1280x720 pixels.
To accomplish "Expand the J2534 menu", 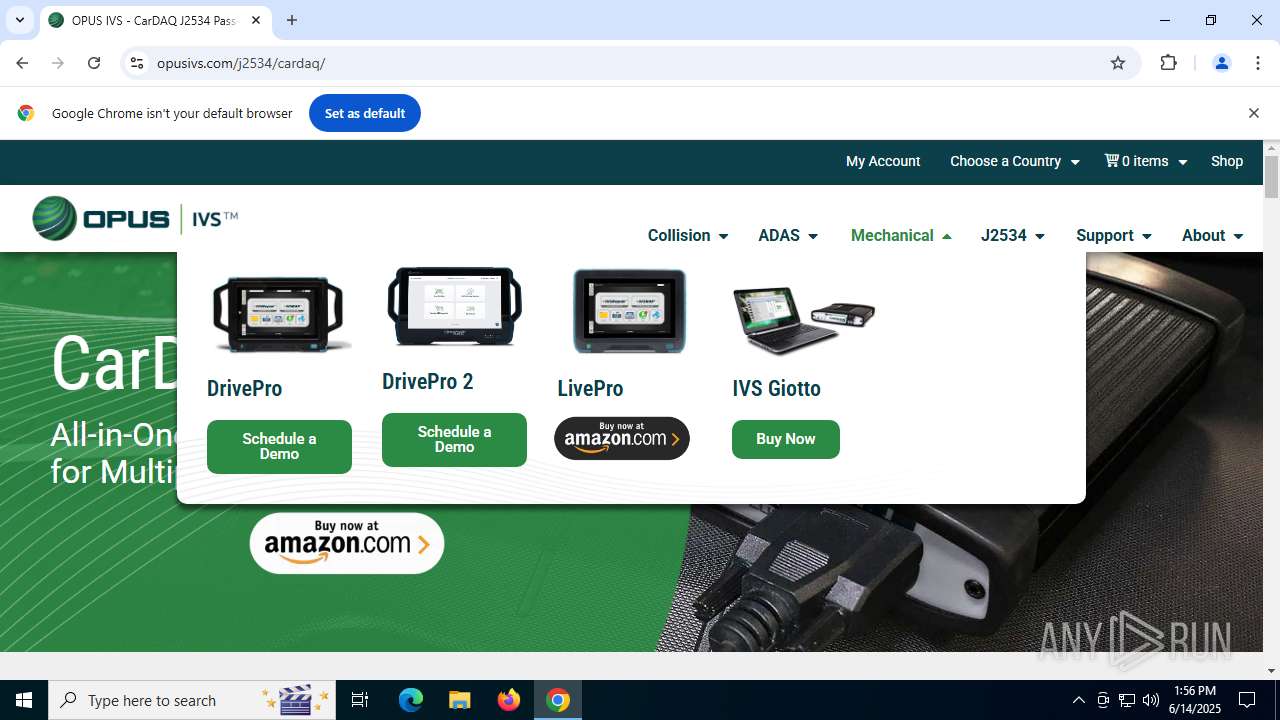I will click(x=1013, y=236).
